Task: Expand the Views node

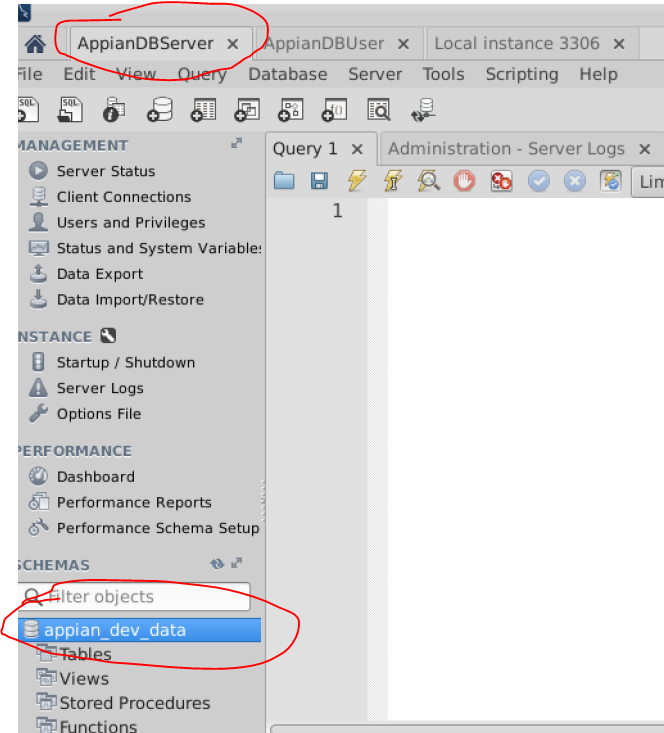Action: pos(84,679)
